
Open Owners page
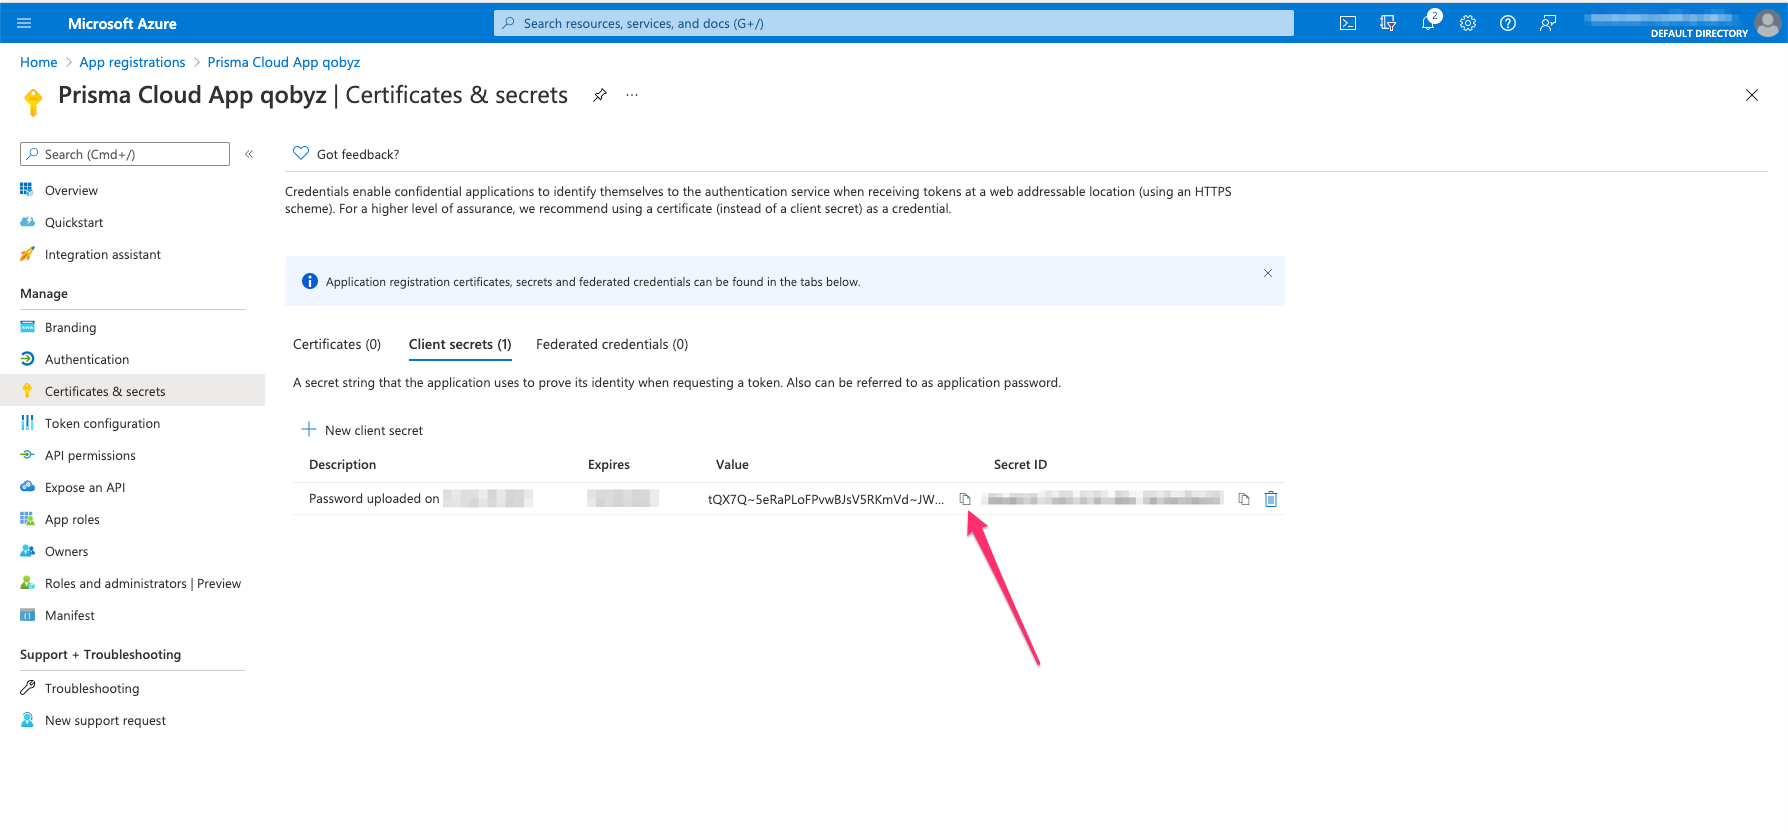66,551
